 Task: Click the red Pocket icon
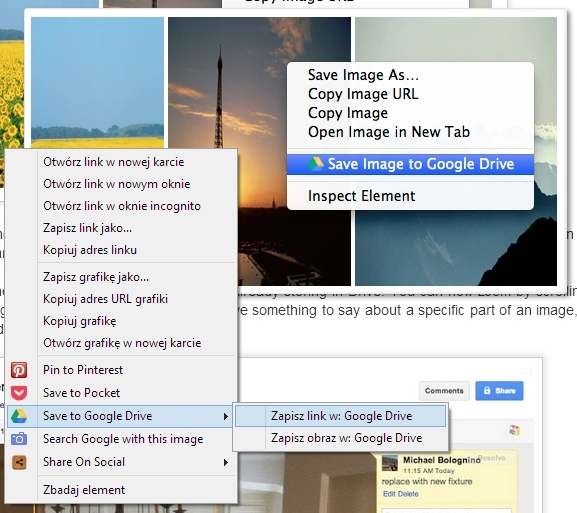coord(19,393)
